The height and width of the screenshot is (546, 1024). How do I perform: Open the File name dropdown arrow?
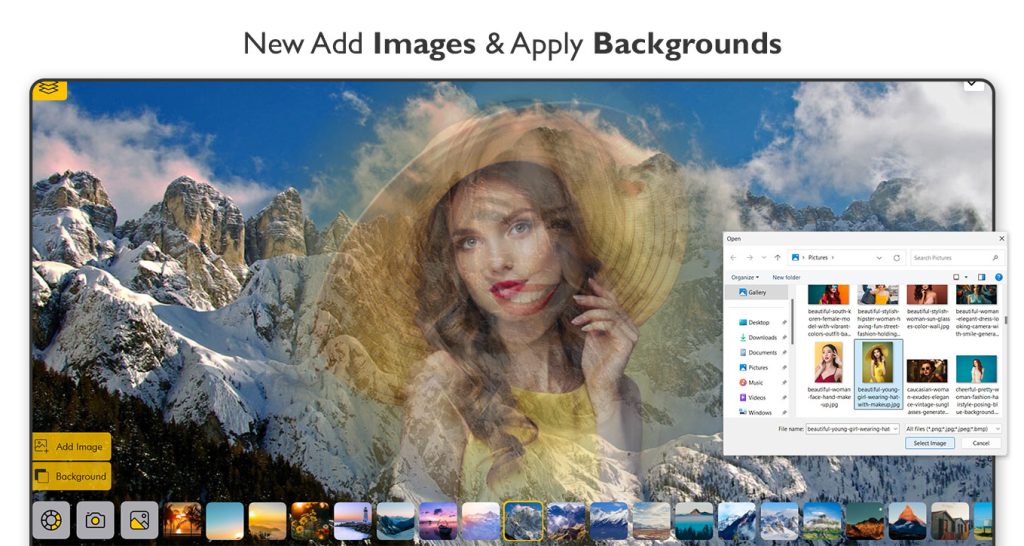[896, 429]
